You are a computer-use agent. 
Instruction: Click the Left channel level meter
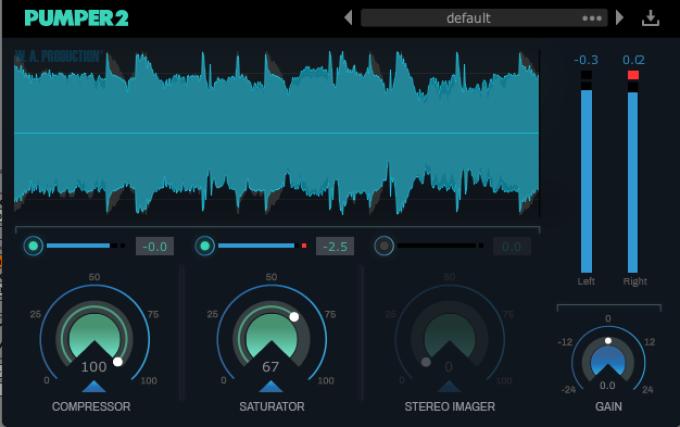pyautogui.click(x=586, y=172)
